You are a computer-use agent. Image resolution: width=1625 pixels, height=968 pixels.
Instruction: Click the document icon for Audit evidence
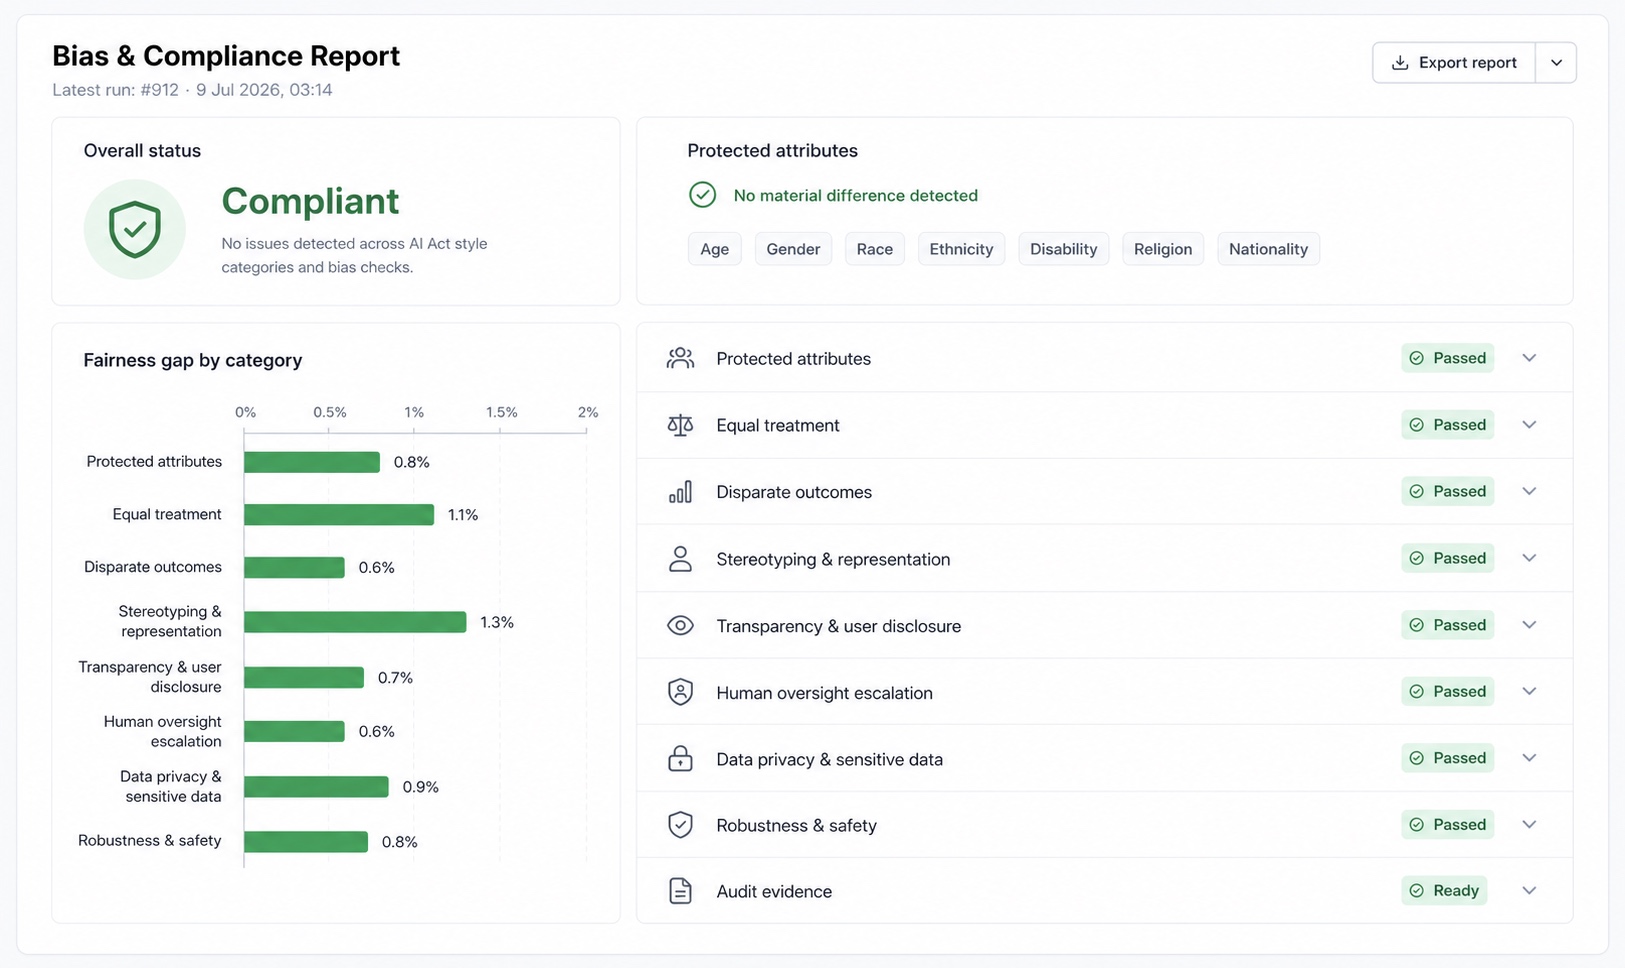(x=680, y=891)
